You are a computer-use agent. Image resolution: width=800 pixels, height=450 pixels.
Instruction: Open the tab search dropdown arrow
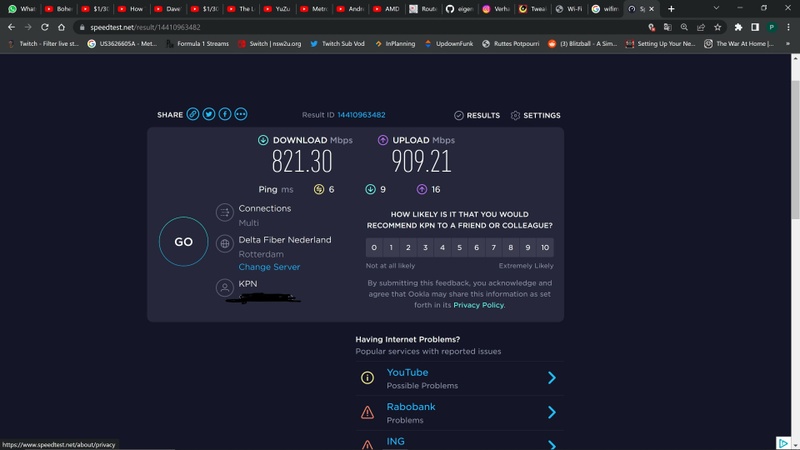[716, 8]
